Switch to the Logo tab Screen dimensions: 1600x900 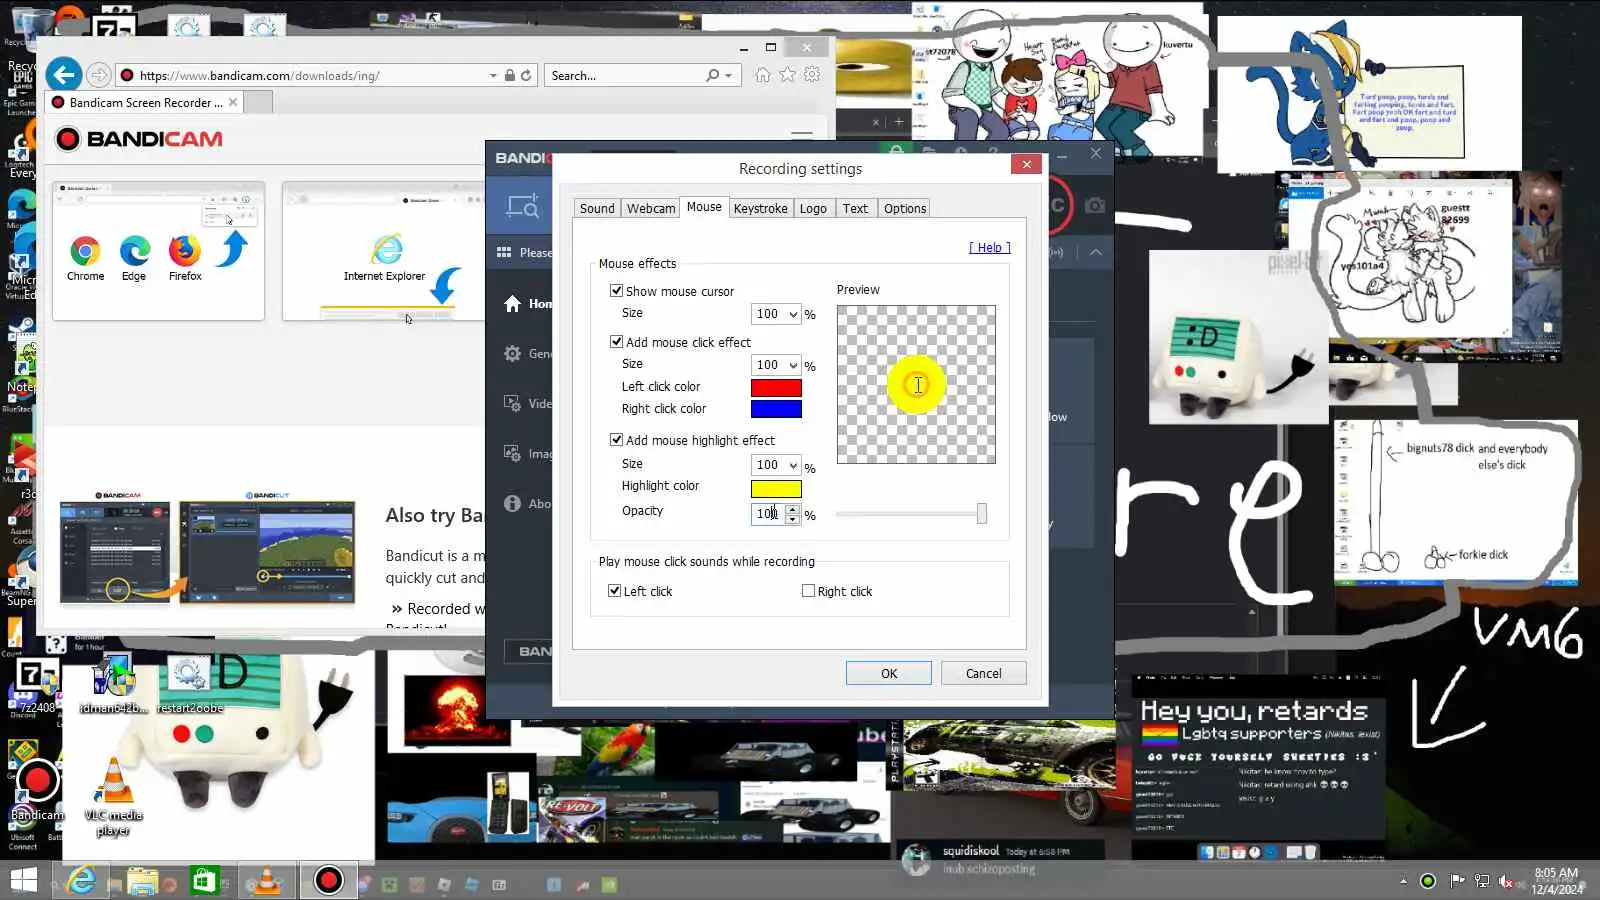(x=813, y=209)
